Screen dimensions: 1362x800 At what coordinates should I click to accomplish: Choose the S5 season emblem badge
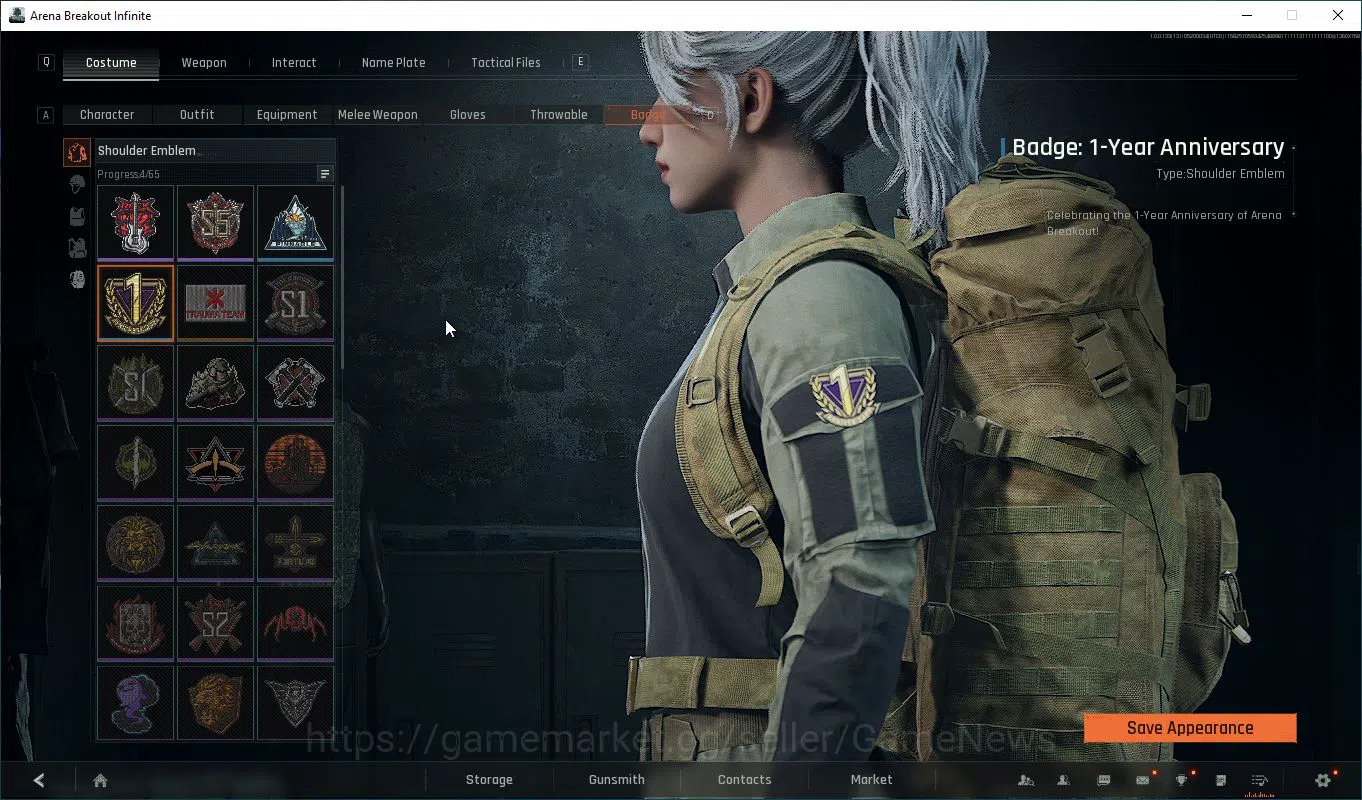[x=215, y=222]
